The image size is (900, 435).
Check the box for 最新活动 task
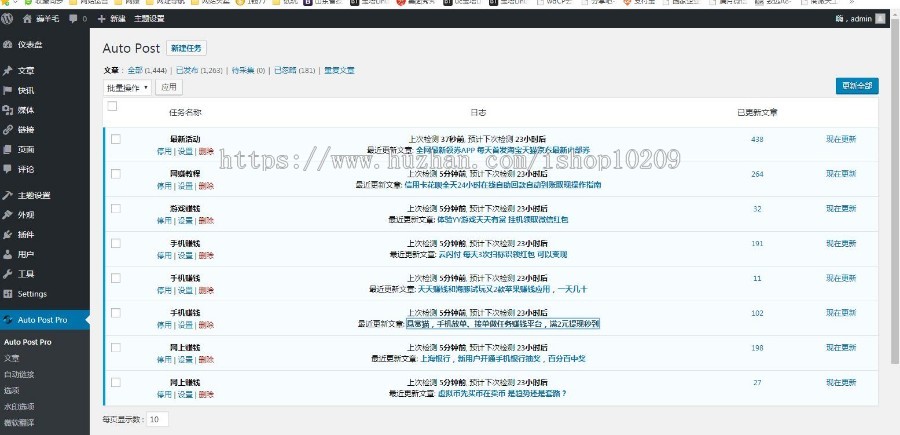pos(116,139)
